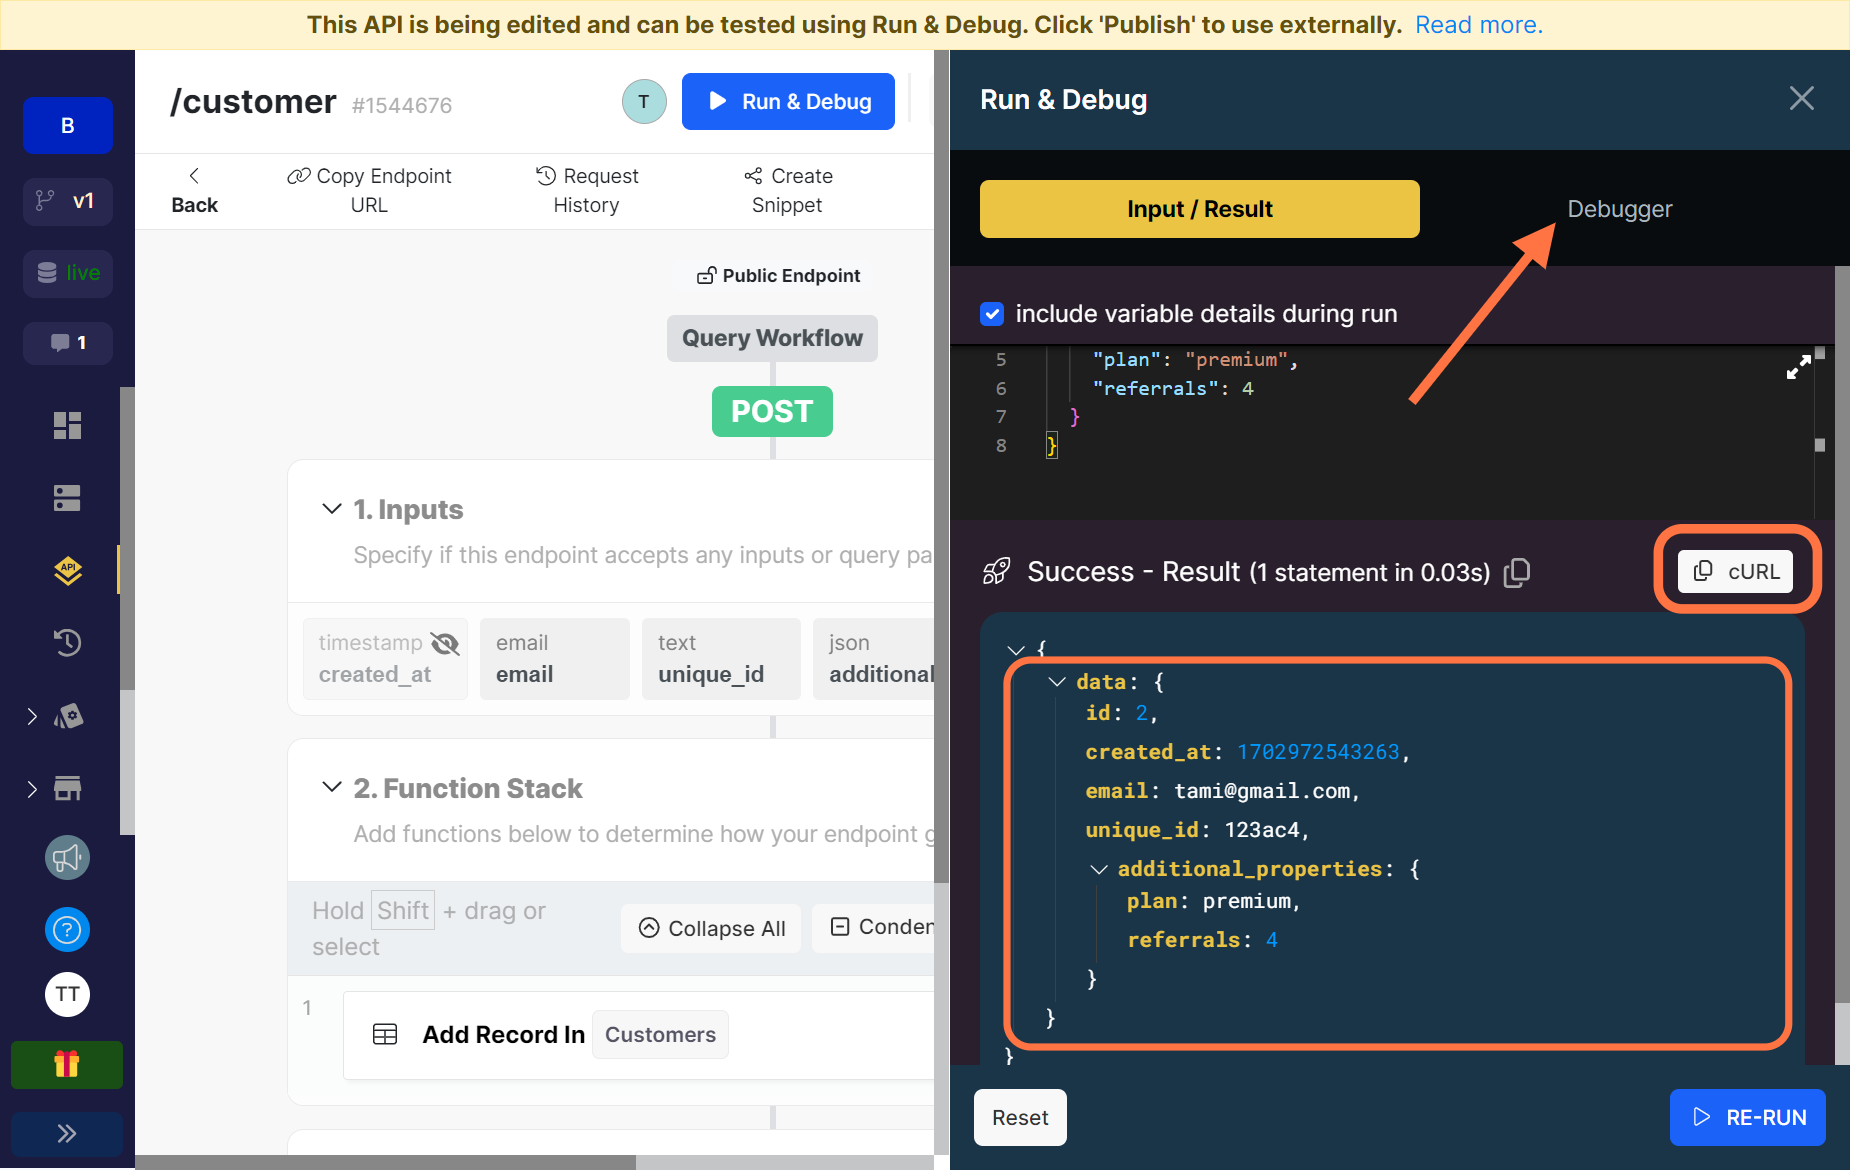Click the Add Record table icon
This screenshot has height=1170, width=1850.
click(x=385, y=1034)
